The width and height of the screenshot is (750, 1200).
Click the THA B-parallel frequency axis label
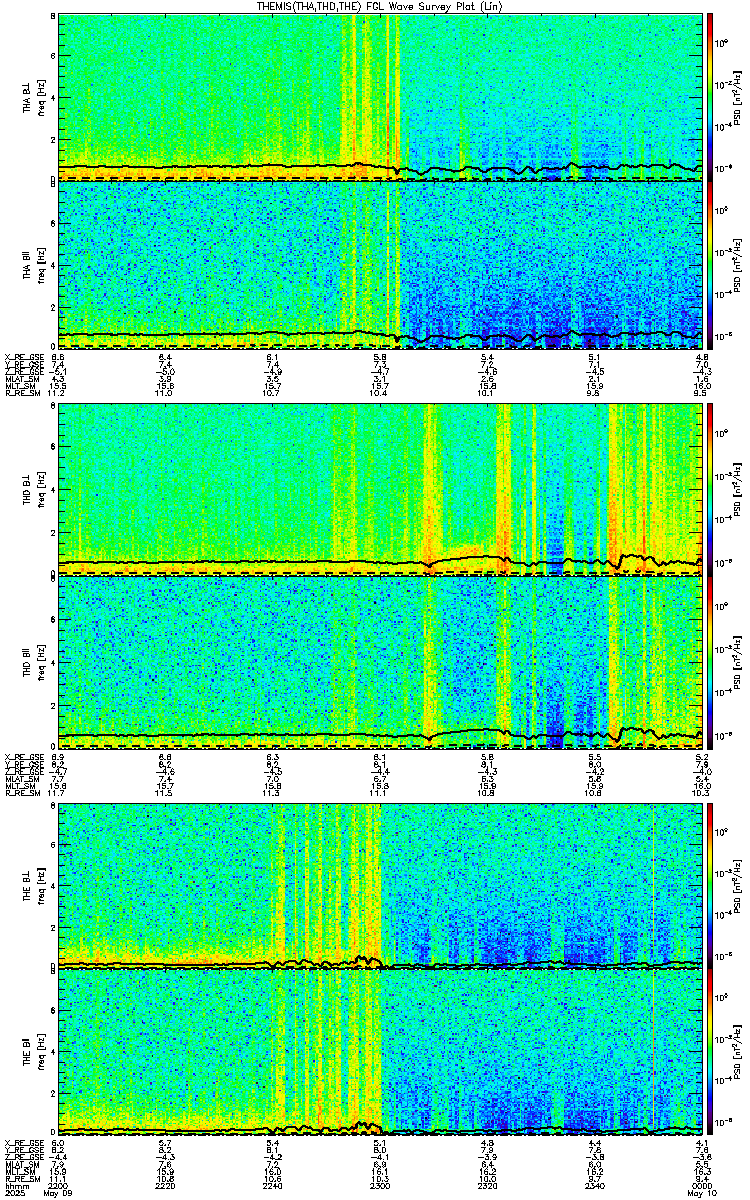click(x=32, y=265)
